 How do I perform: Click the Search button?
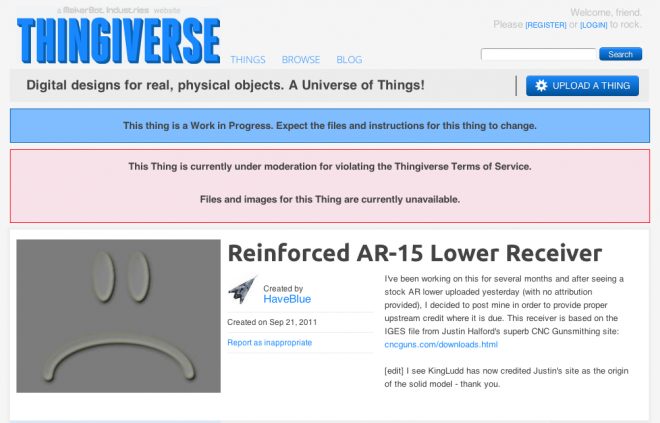tap(620, 54)
